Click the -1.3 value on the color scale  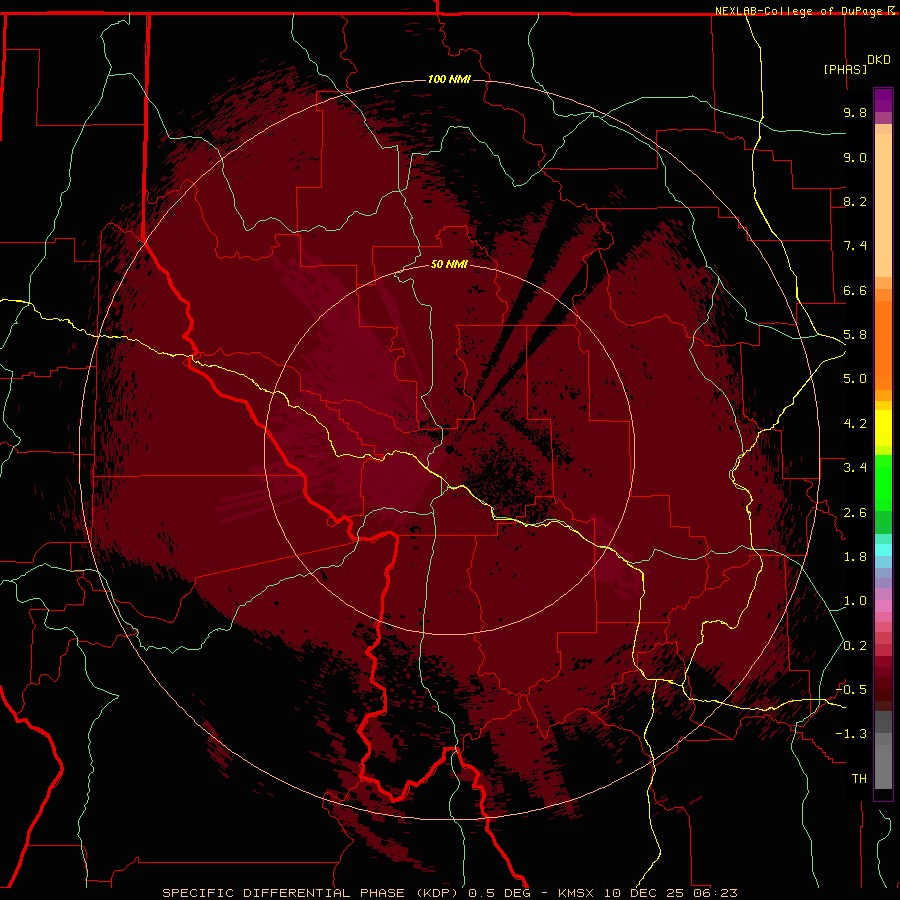click(x=851, y=734)
